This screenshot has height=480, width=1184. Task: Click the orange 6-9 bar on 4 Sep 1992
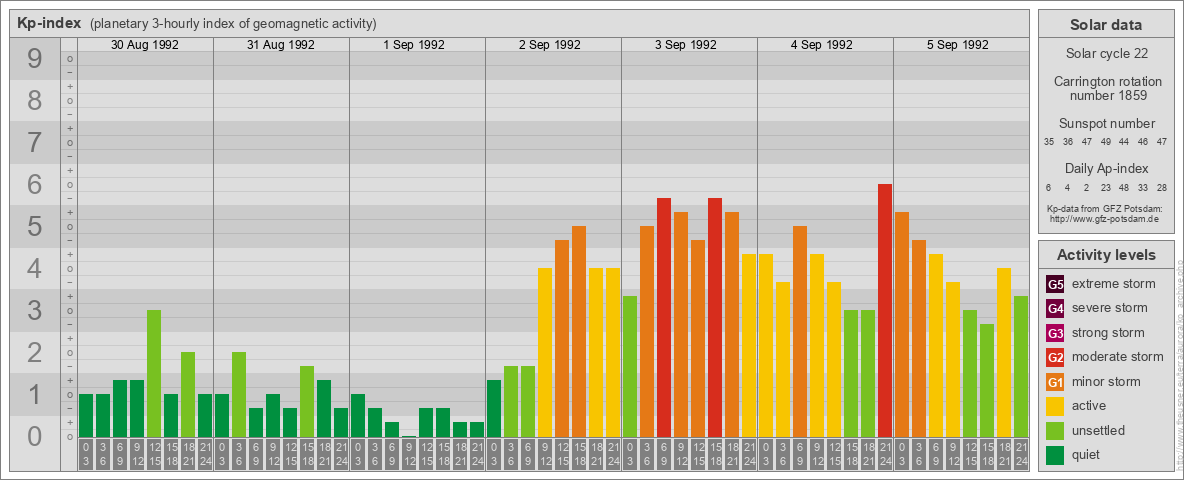[x=800, y=331]
